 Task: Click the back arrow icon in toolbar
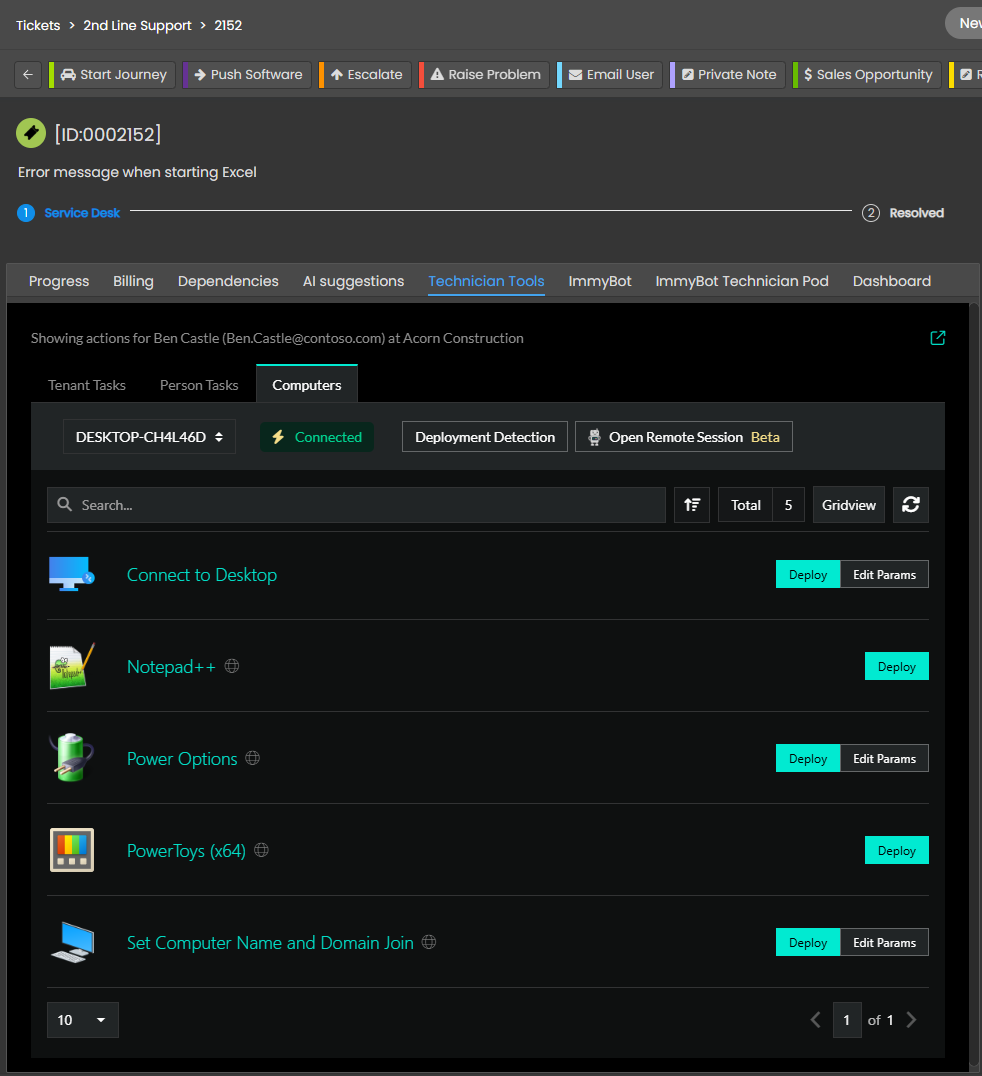[28, 75]
